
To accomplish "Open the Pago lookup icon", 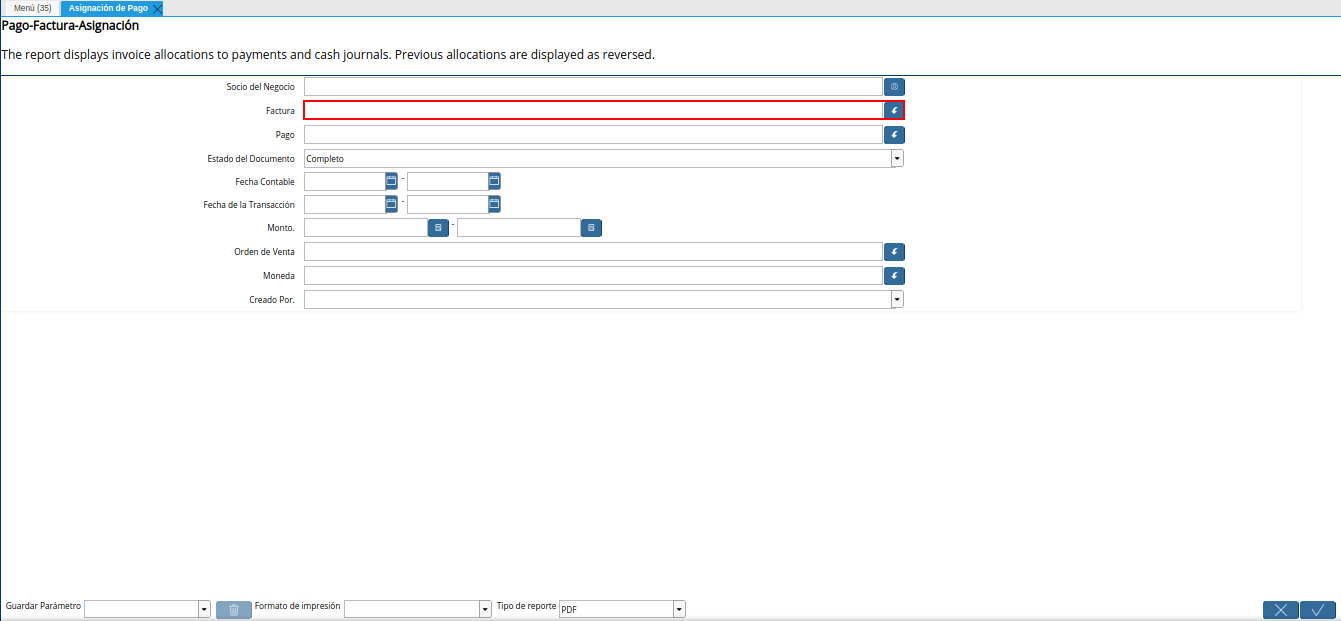I will coord(894,134).
